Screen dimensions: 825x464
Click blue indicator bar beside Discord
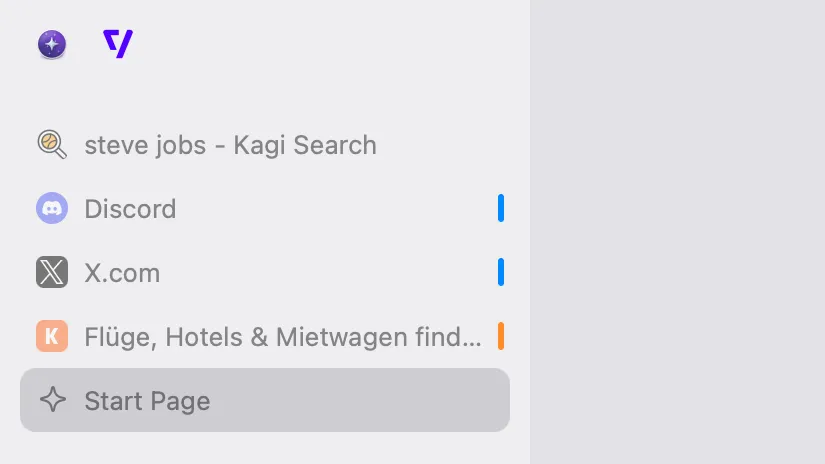tap(501, 208)
